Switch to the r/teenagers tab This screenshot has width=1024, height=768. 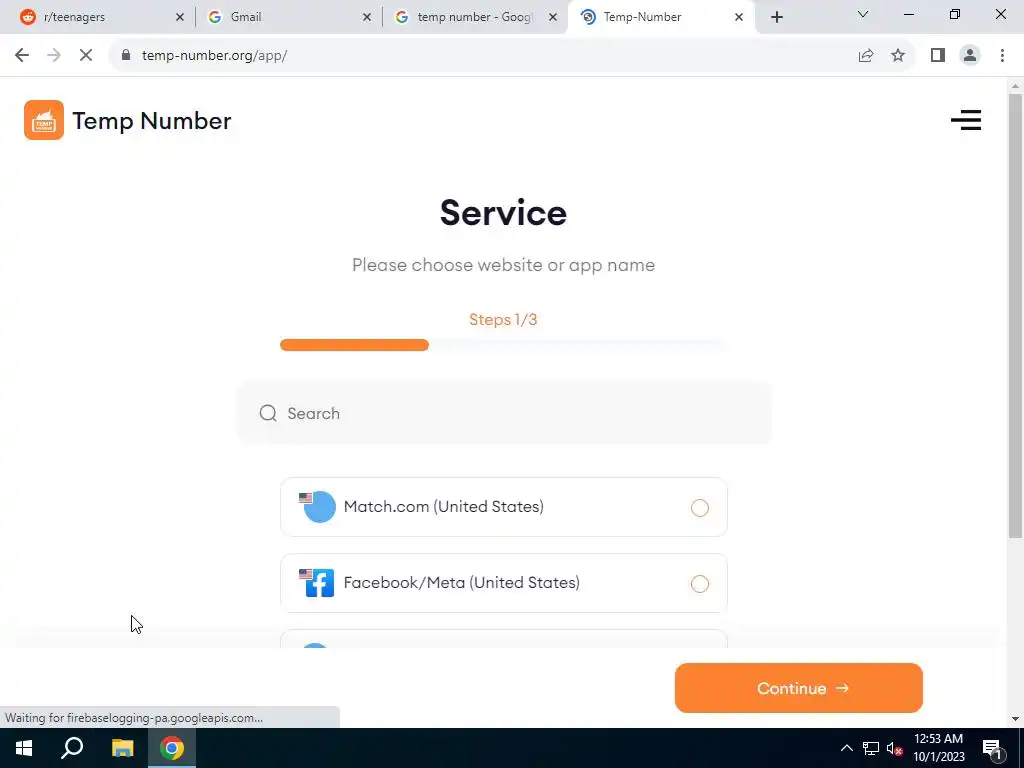(98, 17)
